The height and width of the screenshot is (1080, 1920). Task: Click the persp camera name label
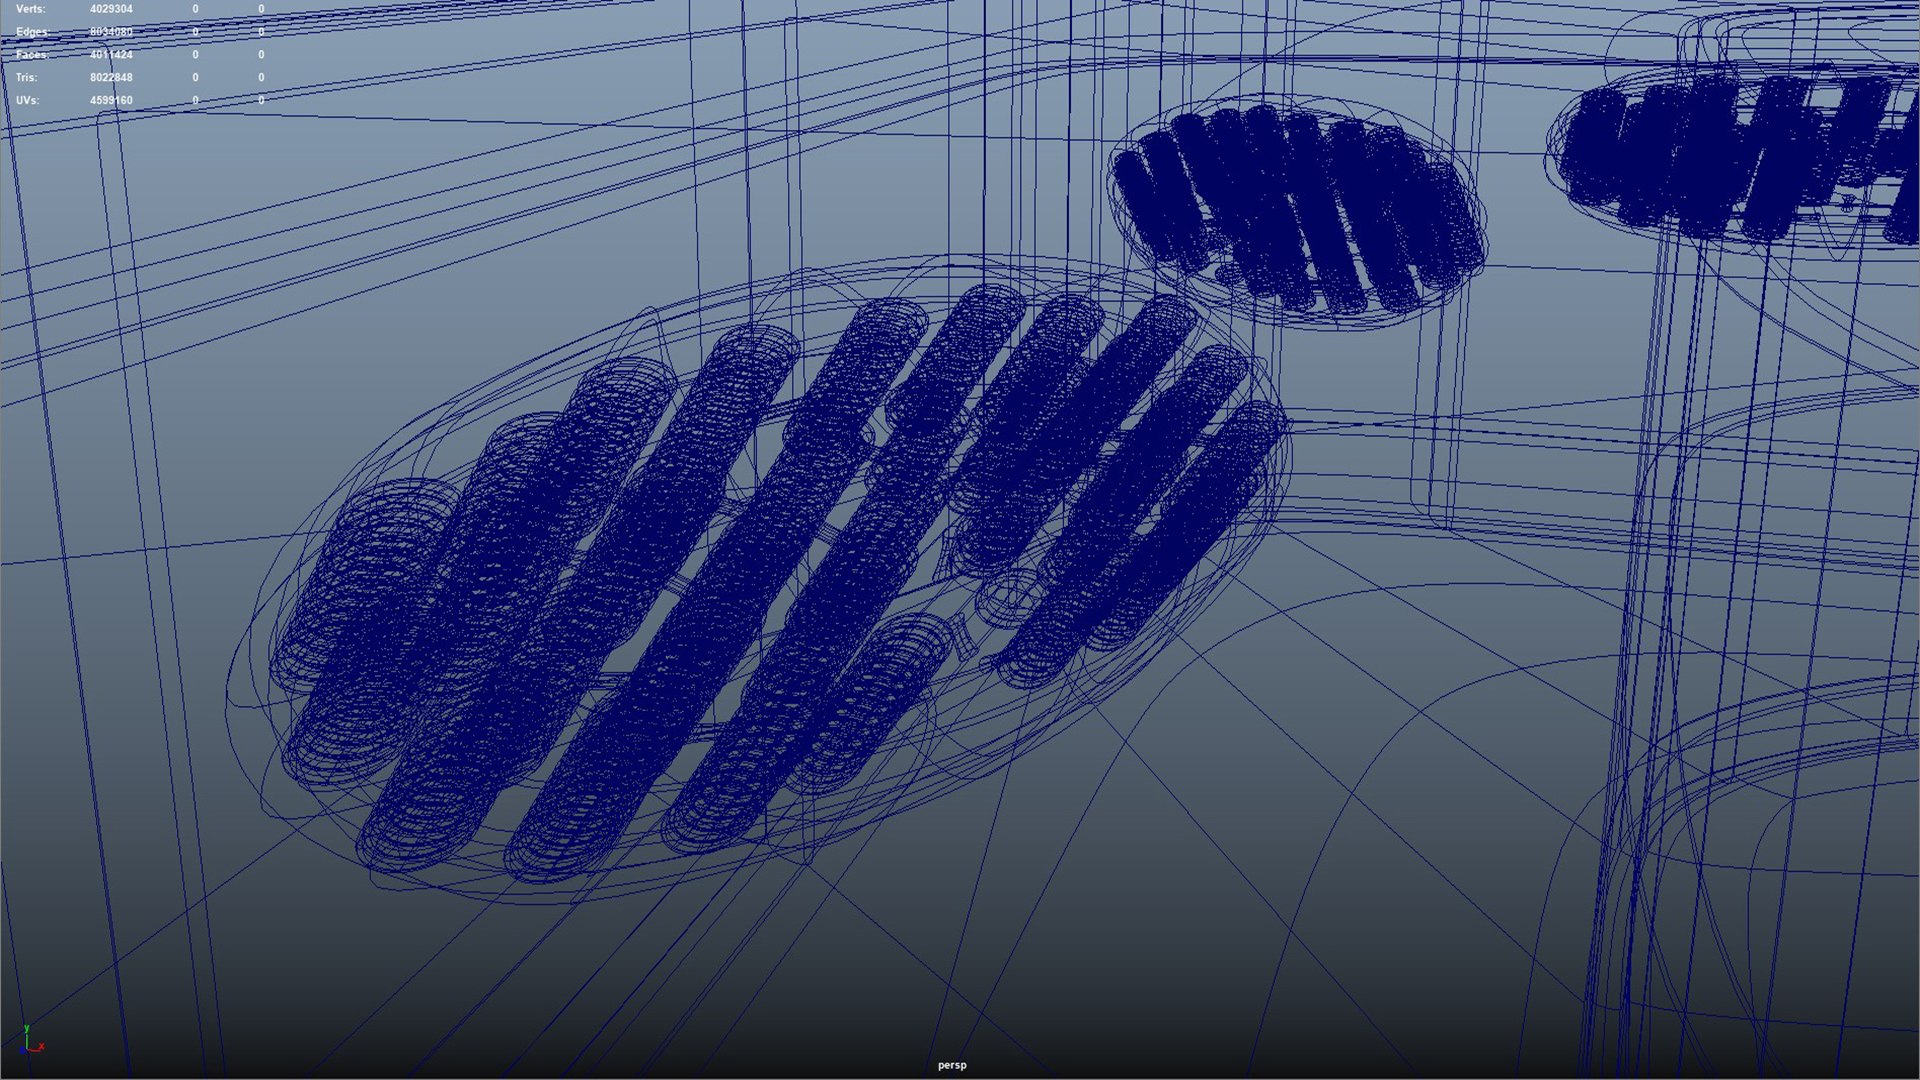point(951,1065)
